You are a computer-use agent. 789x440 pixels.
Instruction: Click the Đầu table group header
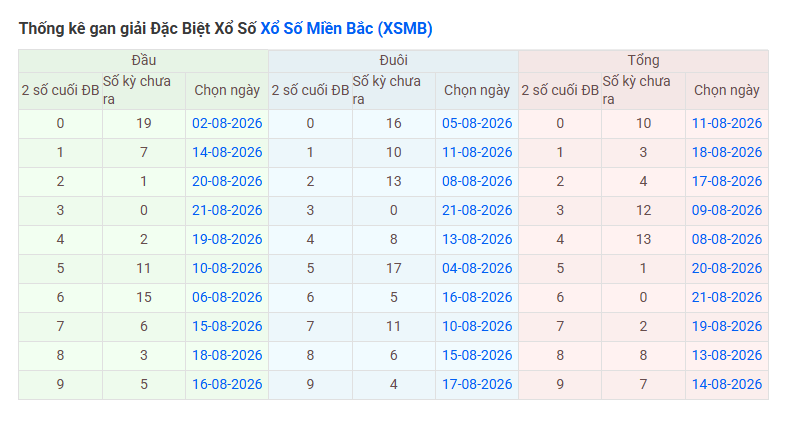click(143, 61)
